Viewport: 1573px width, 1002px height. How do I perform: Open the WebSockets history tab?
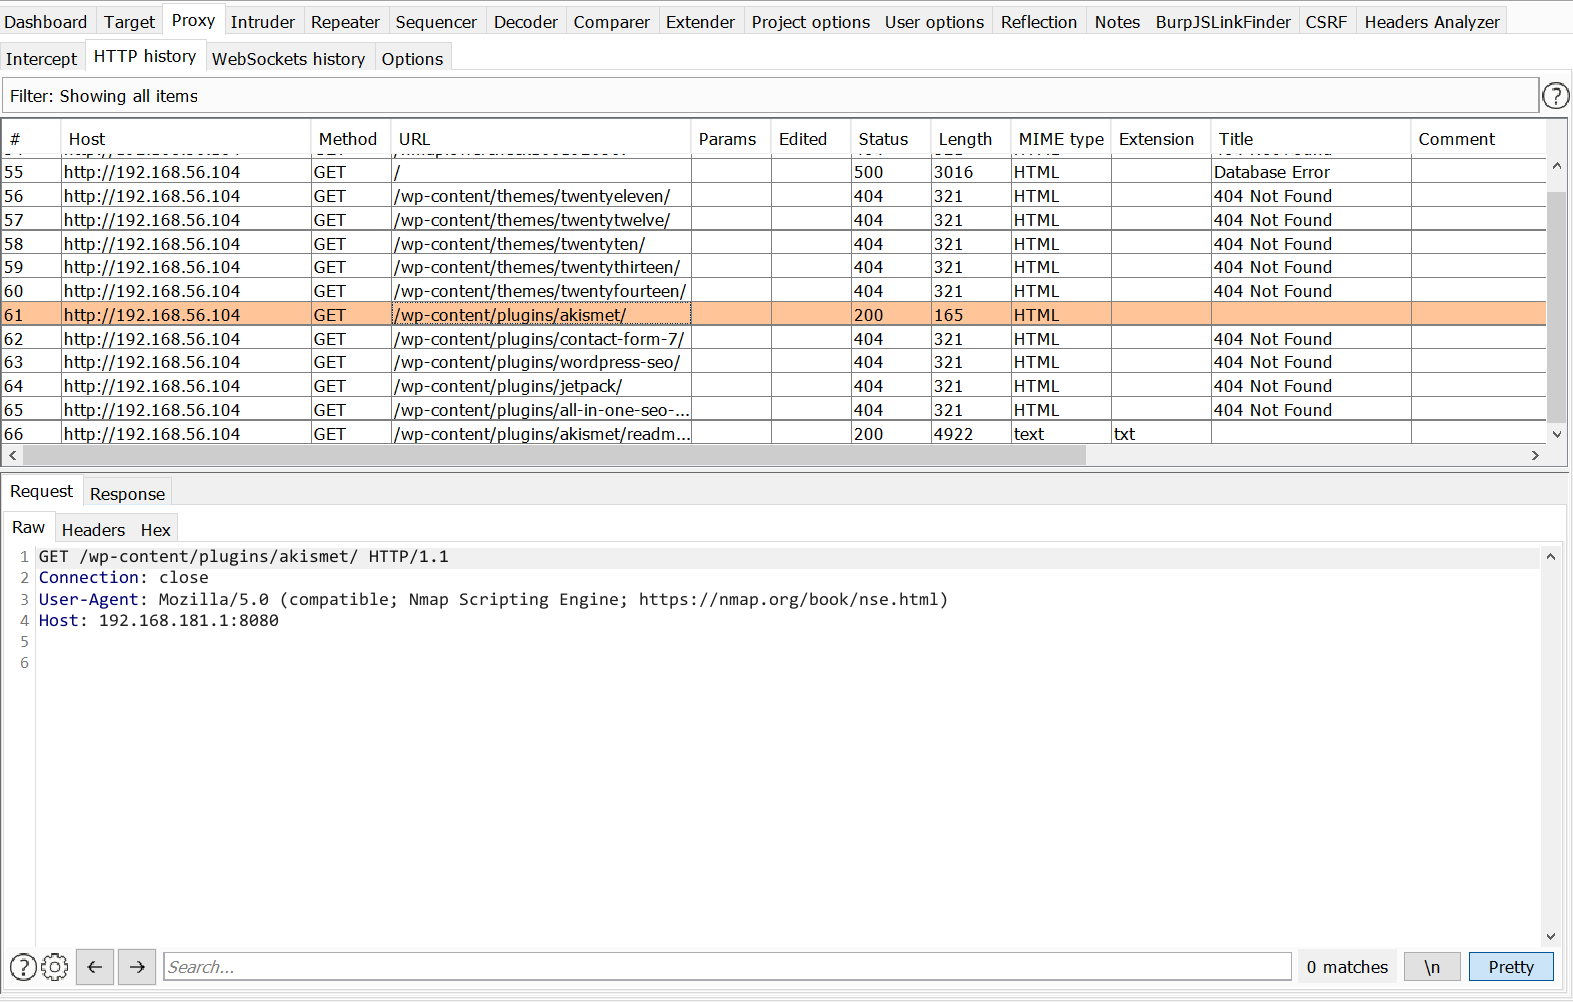tap(288, 59)
